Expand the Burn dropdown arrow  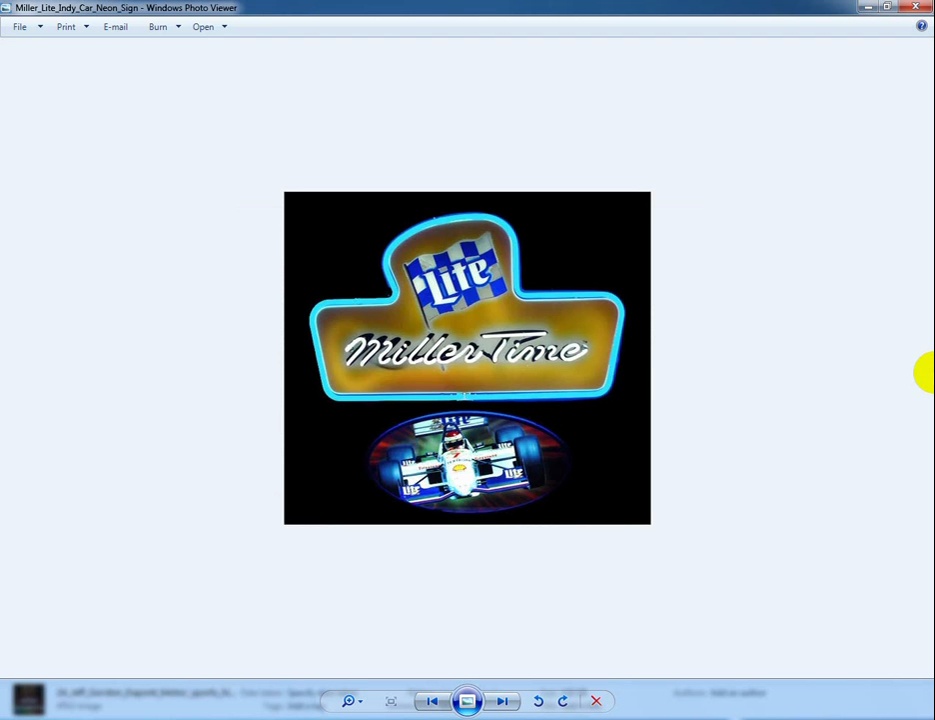[178, 27]
